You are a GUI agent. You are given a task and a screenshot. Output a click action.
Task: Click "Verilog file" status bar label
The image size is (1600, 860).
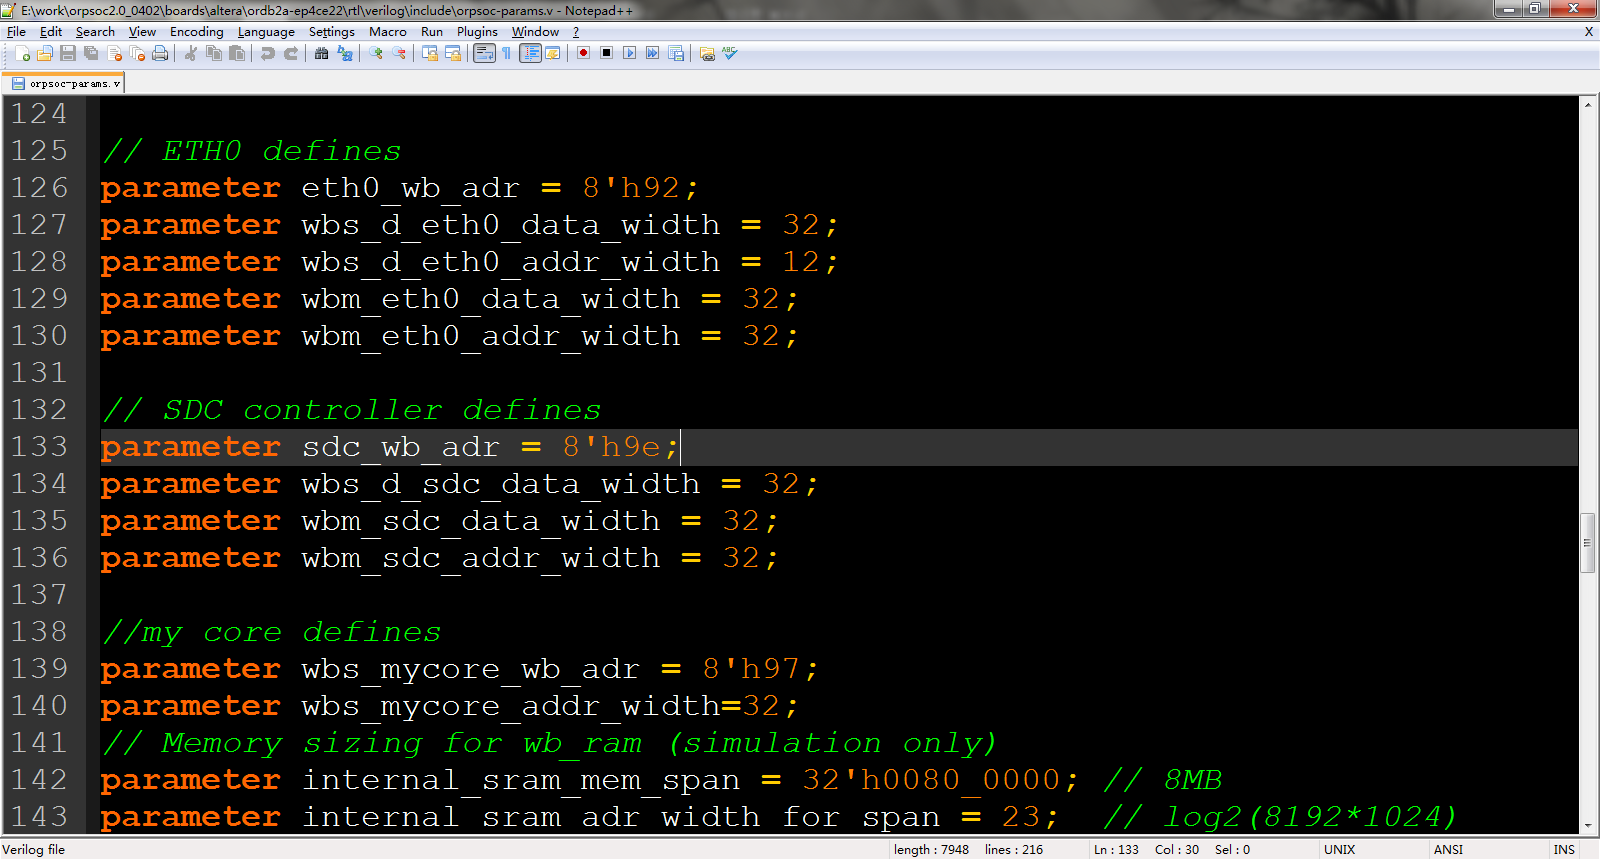click(34, 850)
